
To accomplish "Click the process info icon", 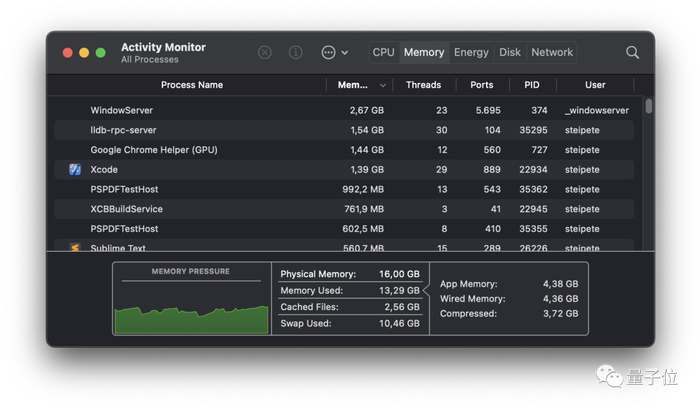I will (296, 52).
